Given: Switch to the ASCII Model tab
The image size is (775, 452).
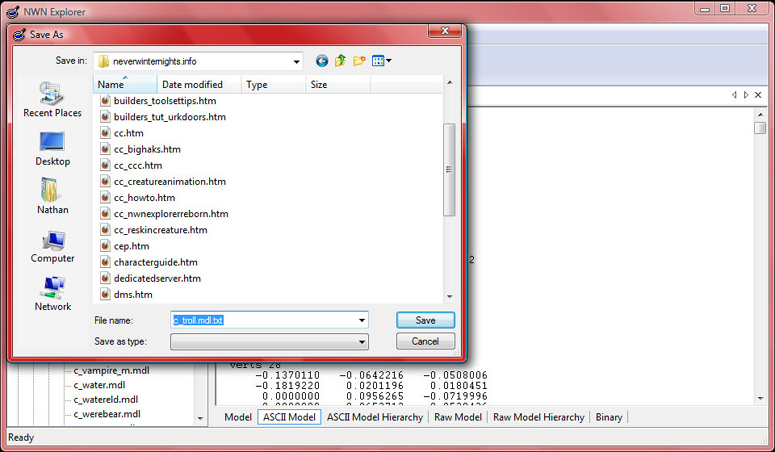Looking at the screenshot, I should tap(289, 417).
